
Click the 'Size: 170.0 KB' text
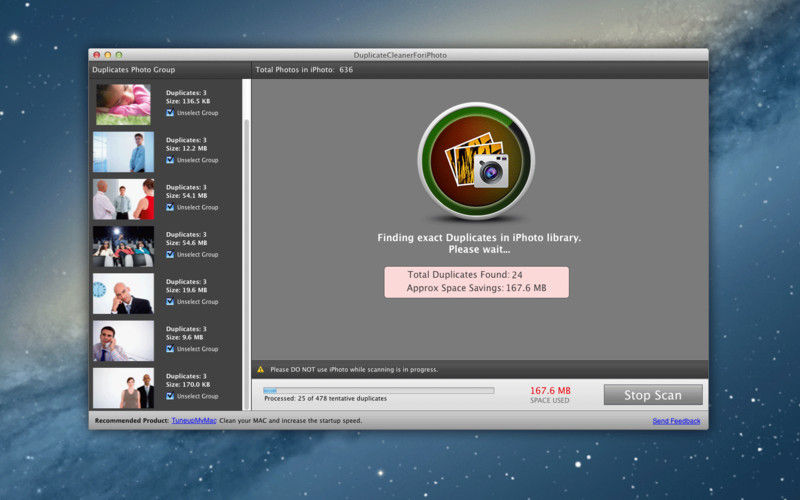tap(188, 384)
